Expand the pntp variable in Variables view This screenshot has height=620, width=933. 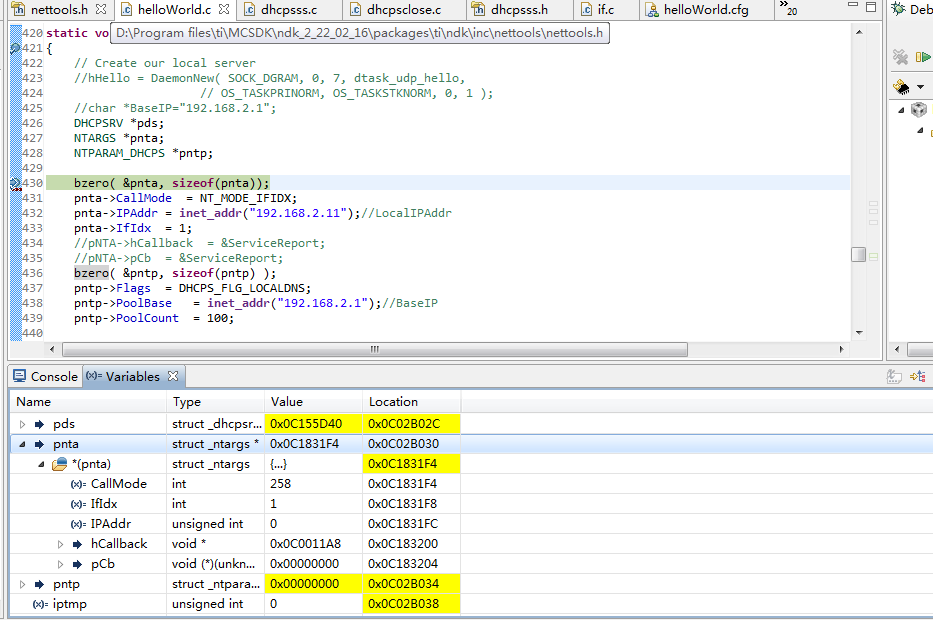pos(22,583)
